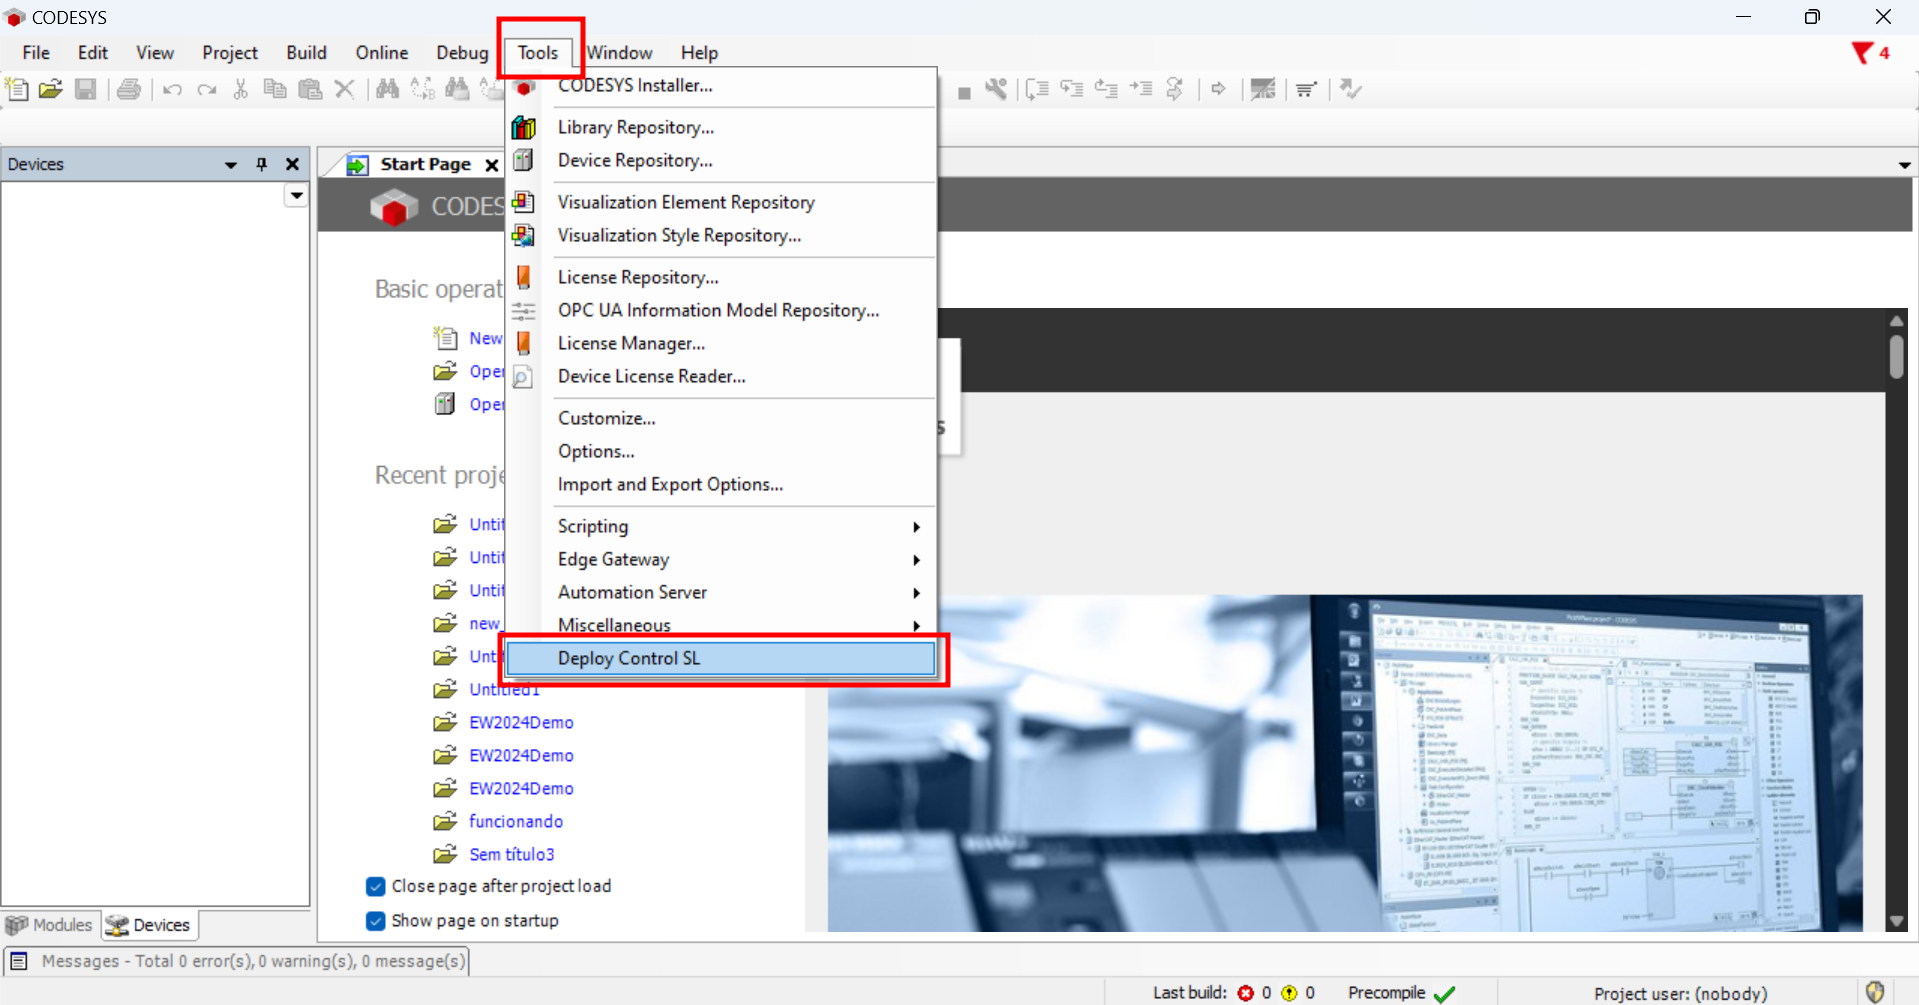Open the Options menu entry
The image size is (1919, 1005).
[720, 451]
